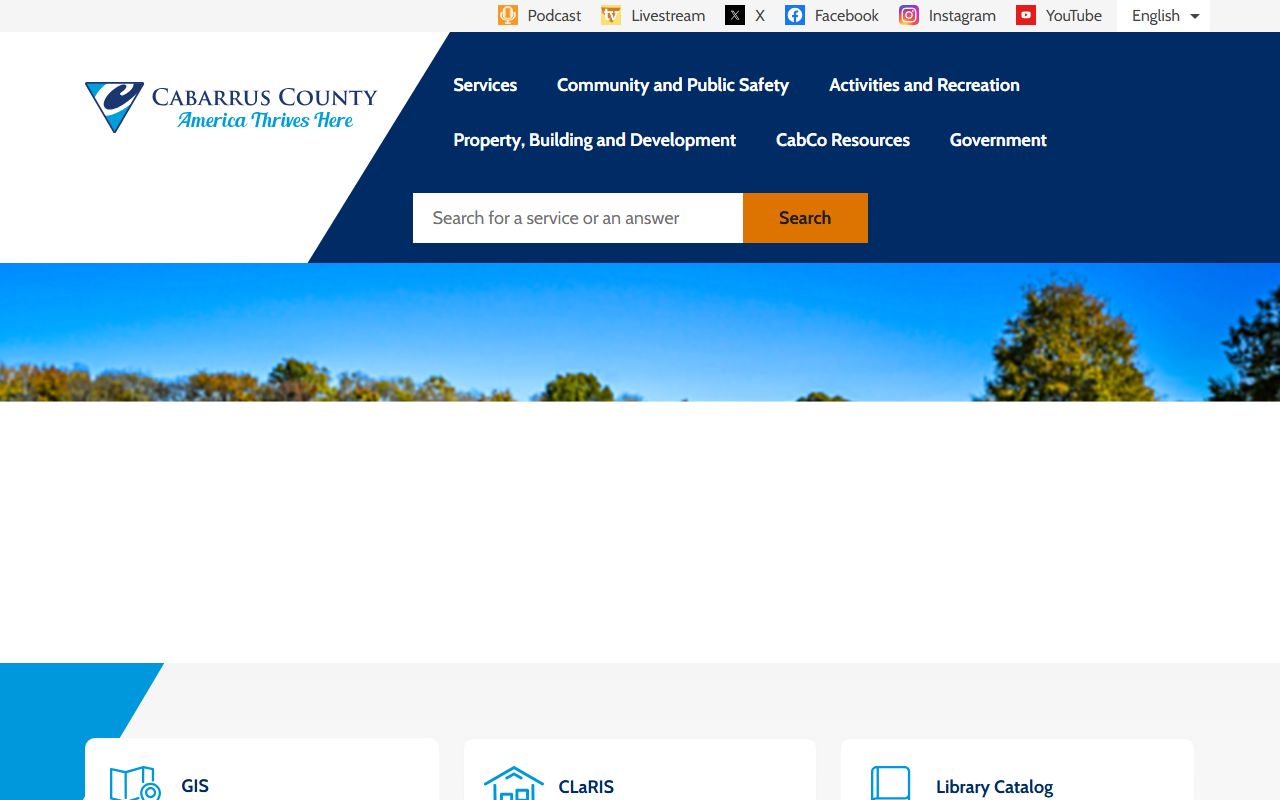Open Activities and Recreation menu
1280x800 pixels.
point(924,85)
